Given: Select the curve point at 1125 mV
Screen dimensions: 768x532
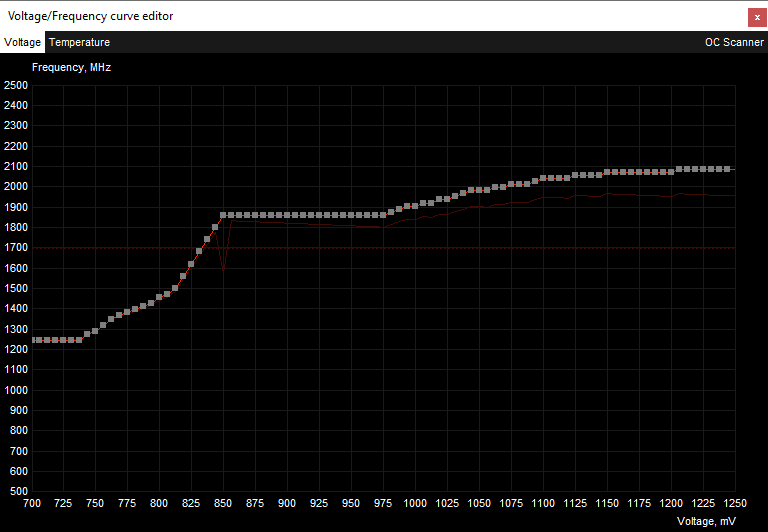Looking at the screenshot, I should 575,175.
